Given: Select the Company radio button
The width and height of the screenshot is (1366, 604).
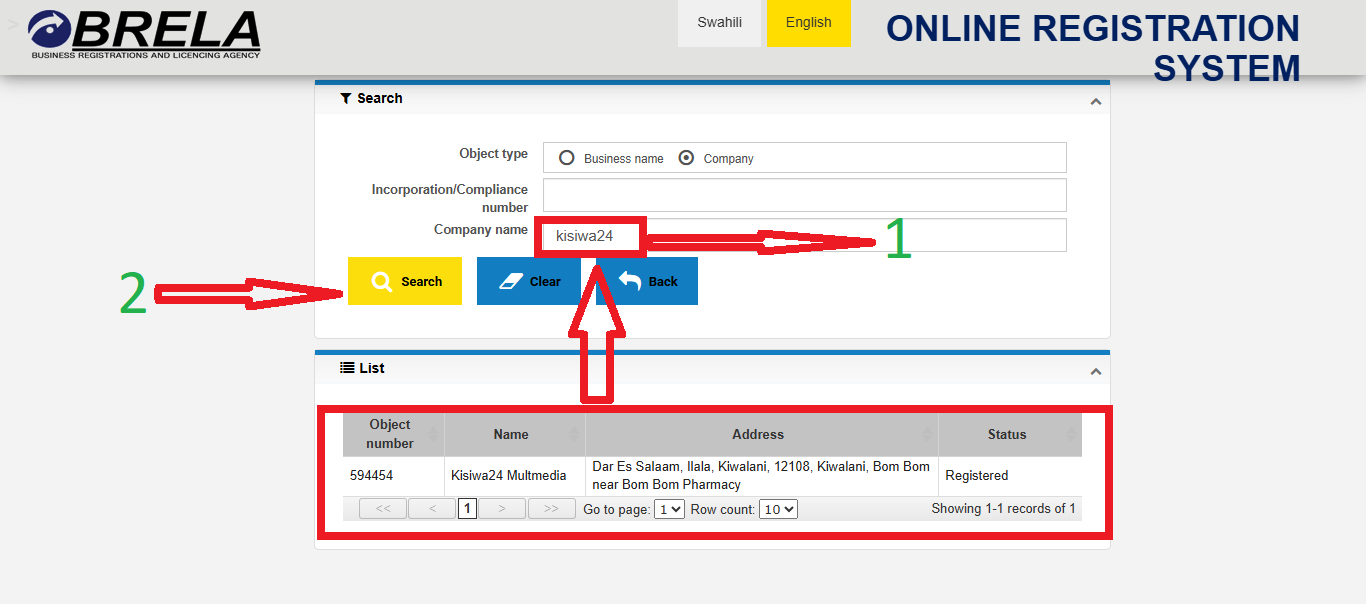Looking at the screenshot, I should point(686,158).
